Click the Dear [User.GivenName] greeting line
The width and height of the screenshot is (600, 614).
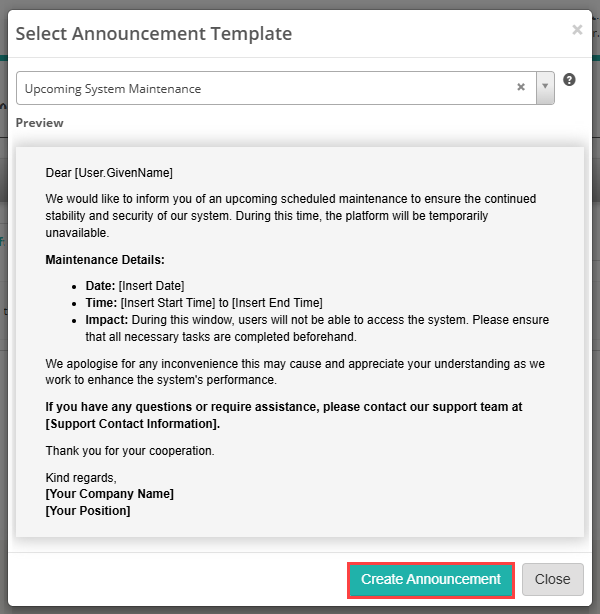(x=110, y=173)
